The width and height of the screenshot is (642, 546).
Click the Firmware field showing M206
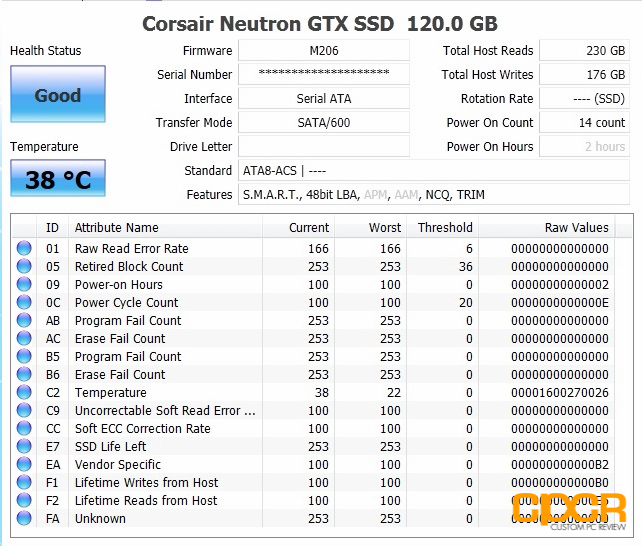pos(324,51)
